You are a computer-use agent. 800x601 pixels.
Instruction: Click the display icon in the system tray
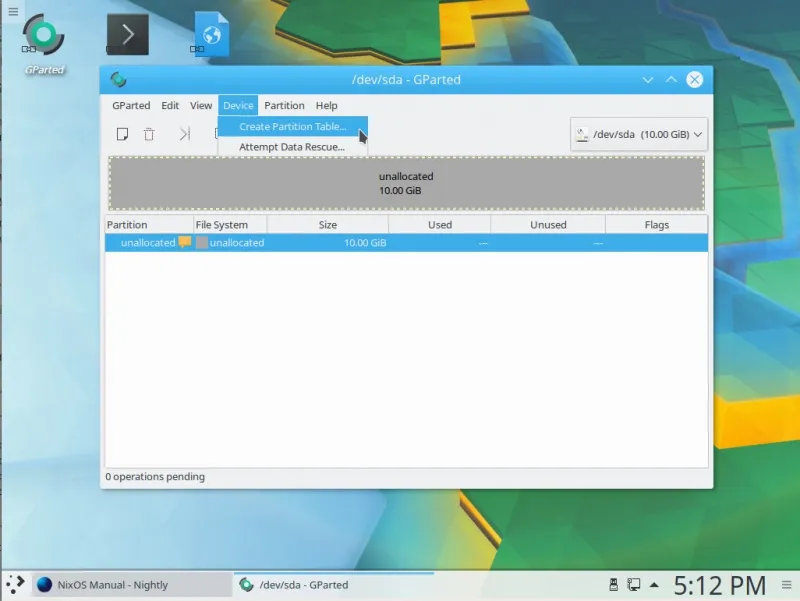pyautogui.click(x=632, y=584)
